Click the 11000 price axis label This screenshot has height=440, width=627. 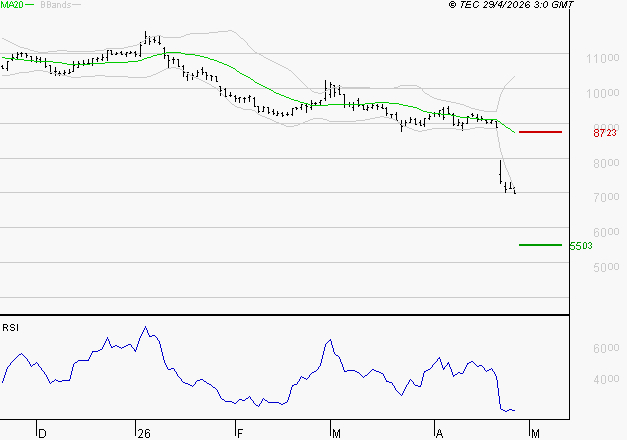(x=603, y=58)
